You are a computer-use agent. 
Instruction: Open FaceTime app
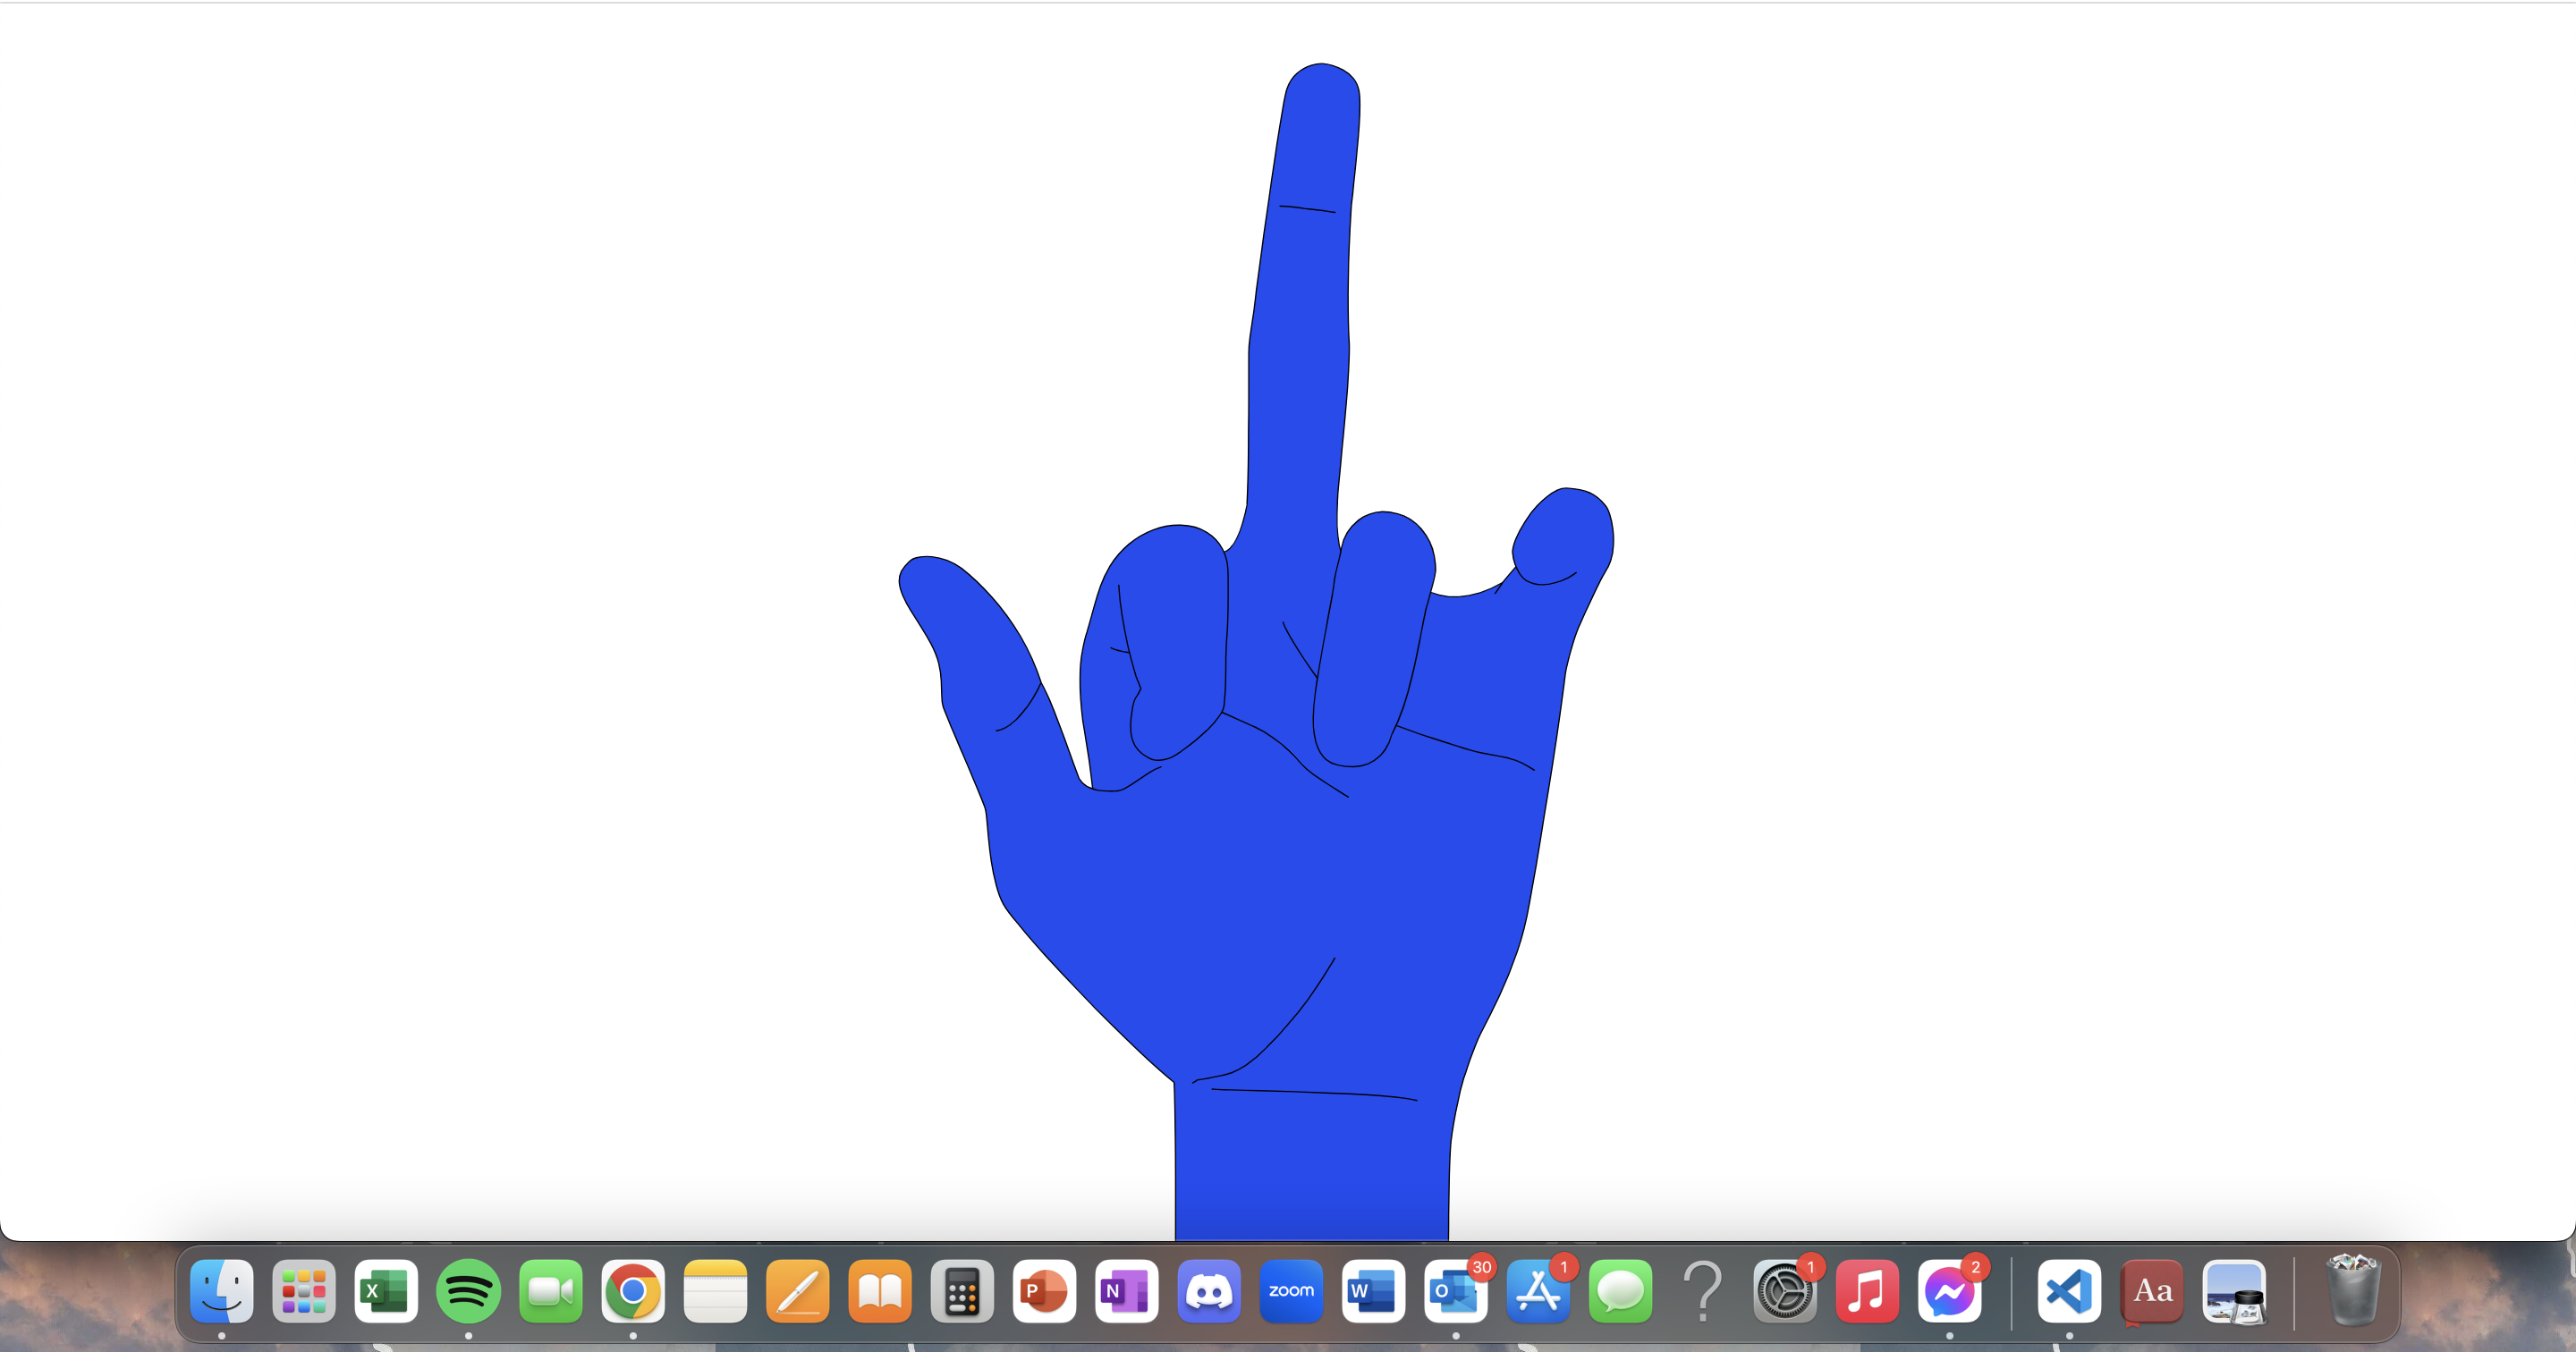pos(550,1291)
